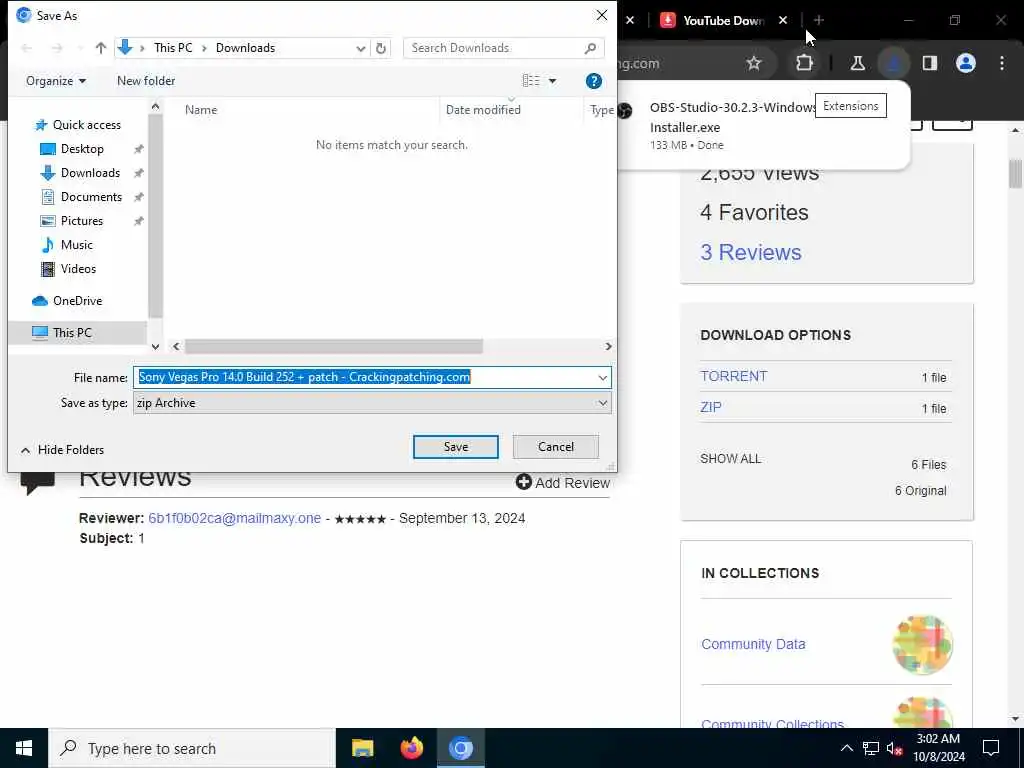
Task: Click the navigation pane vertical scrollbar
Action: [x=155, y=216]
